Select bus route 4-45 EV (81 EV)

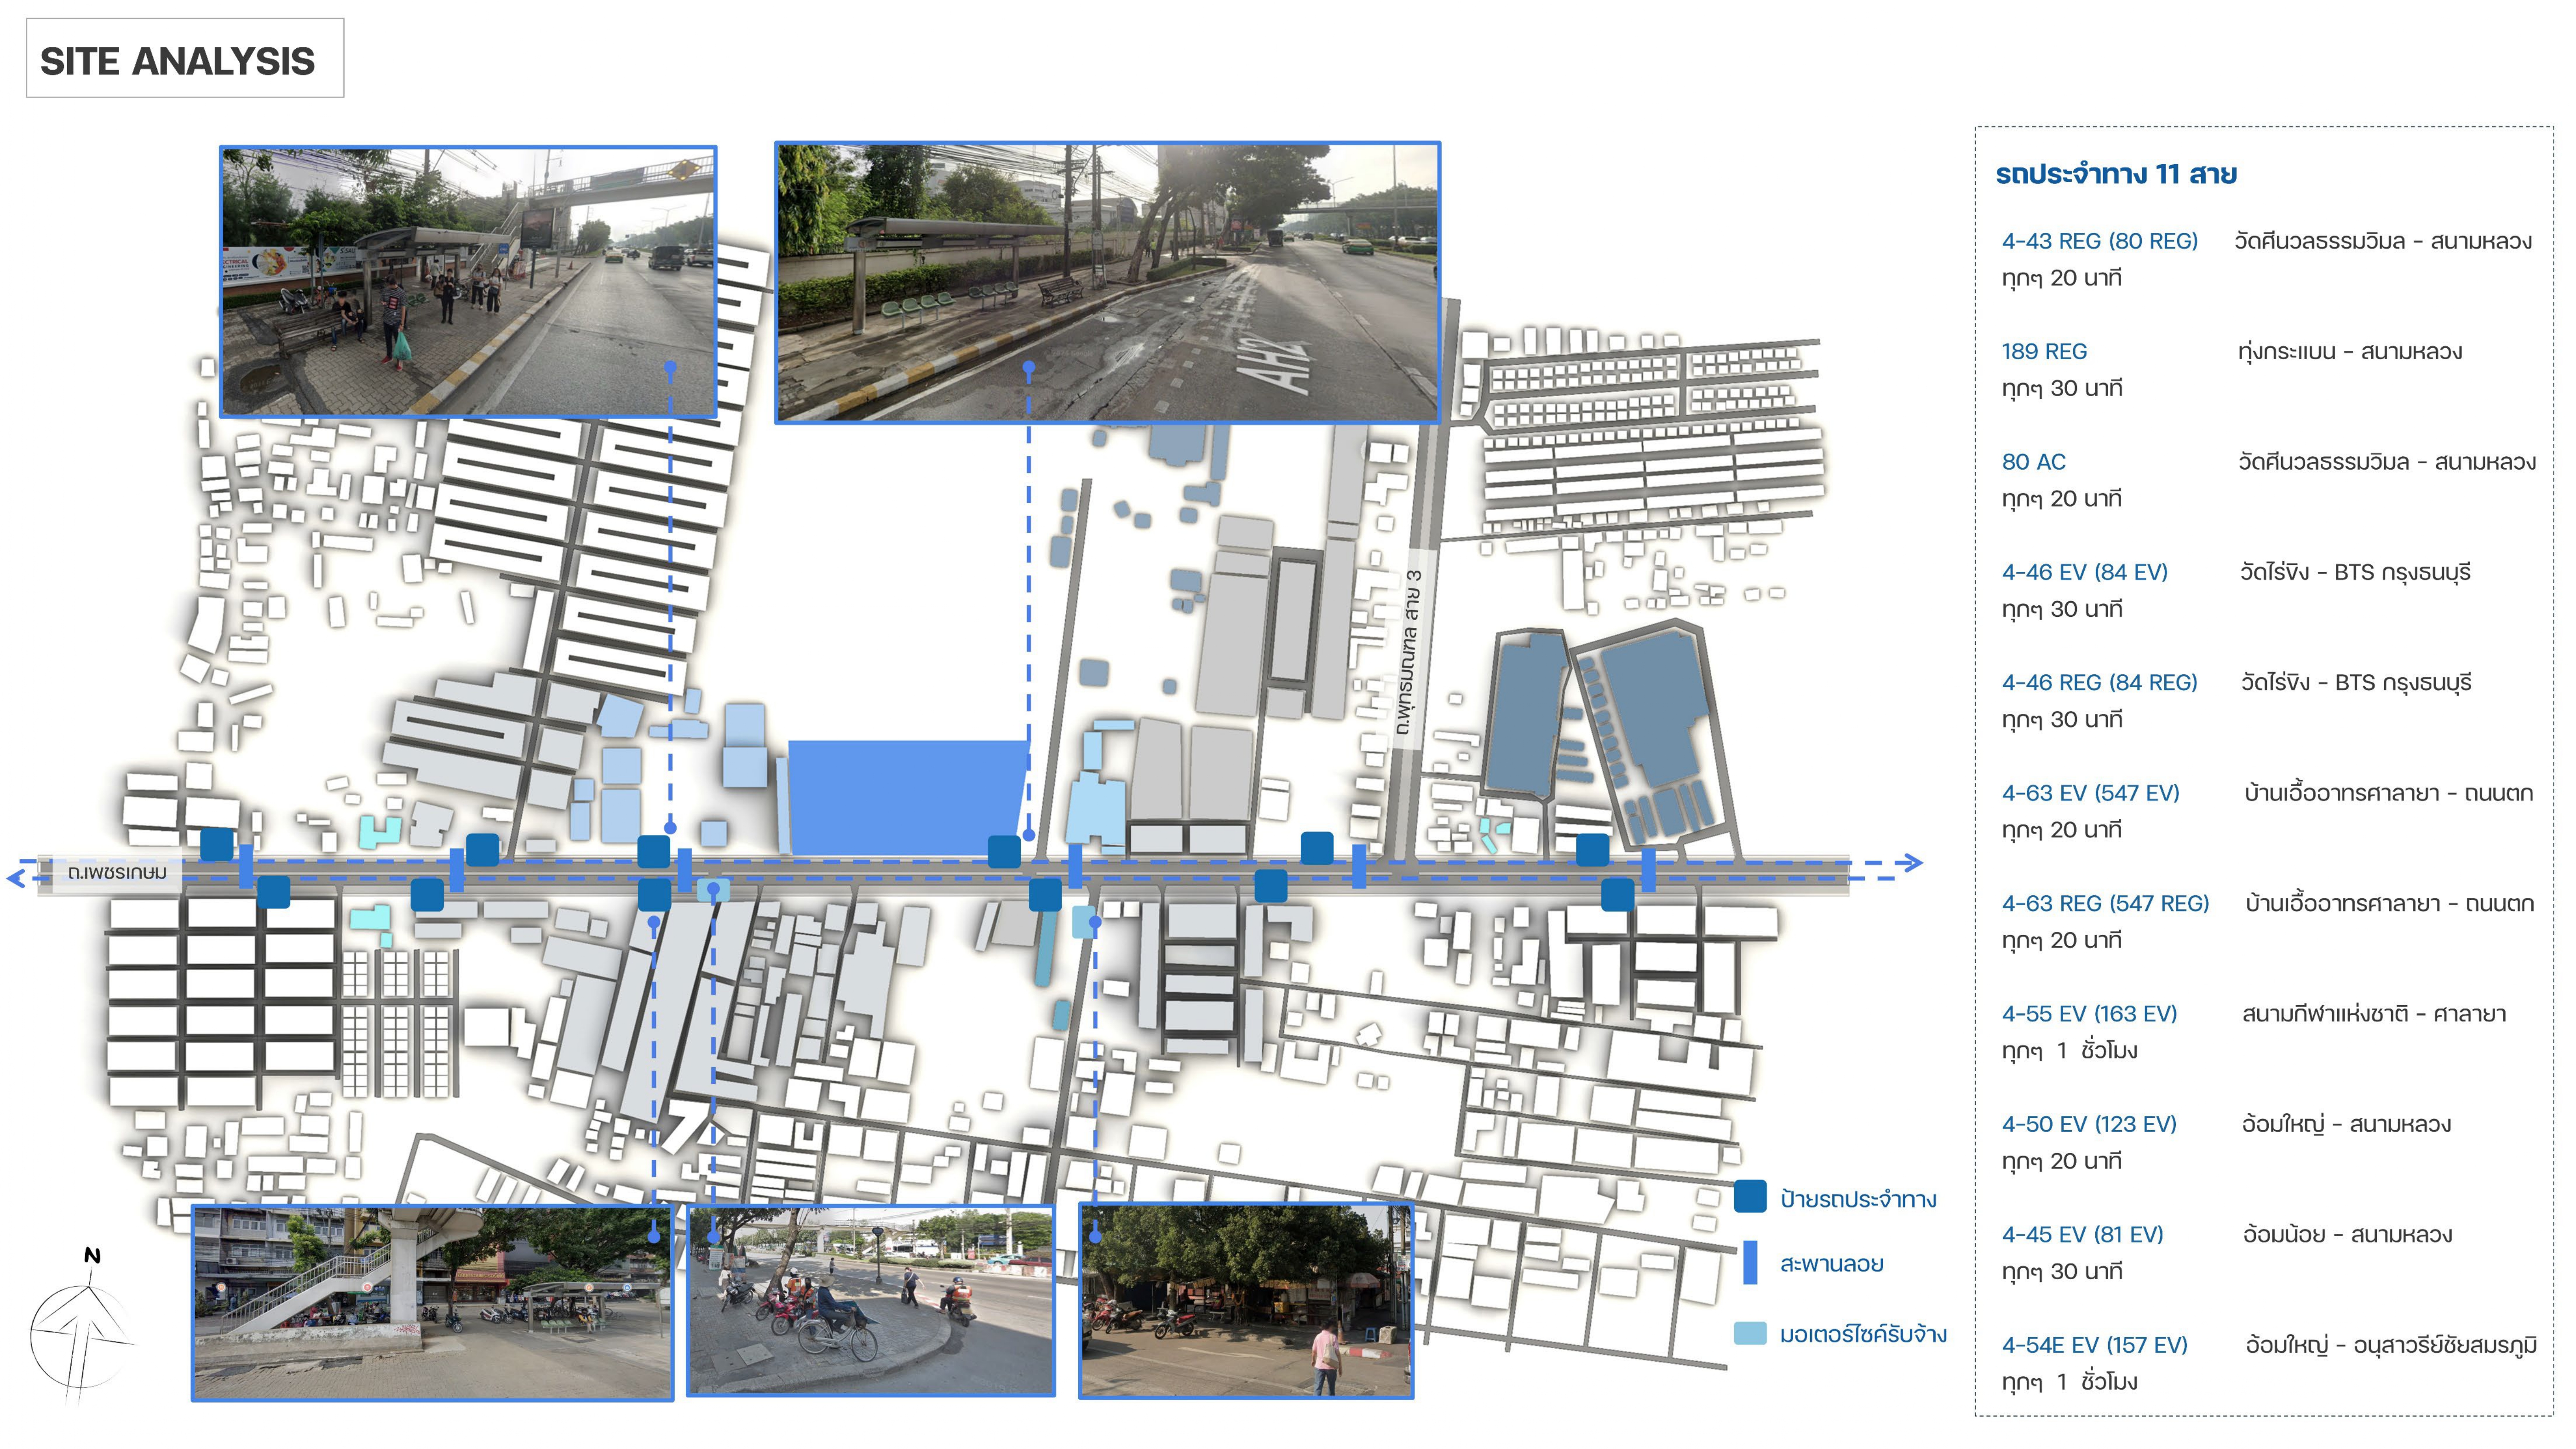(x=2082, y=1235)
